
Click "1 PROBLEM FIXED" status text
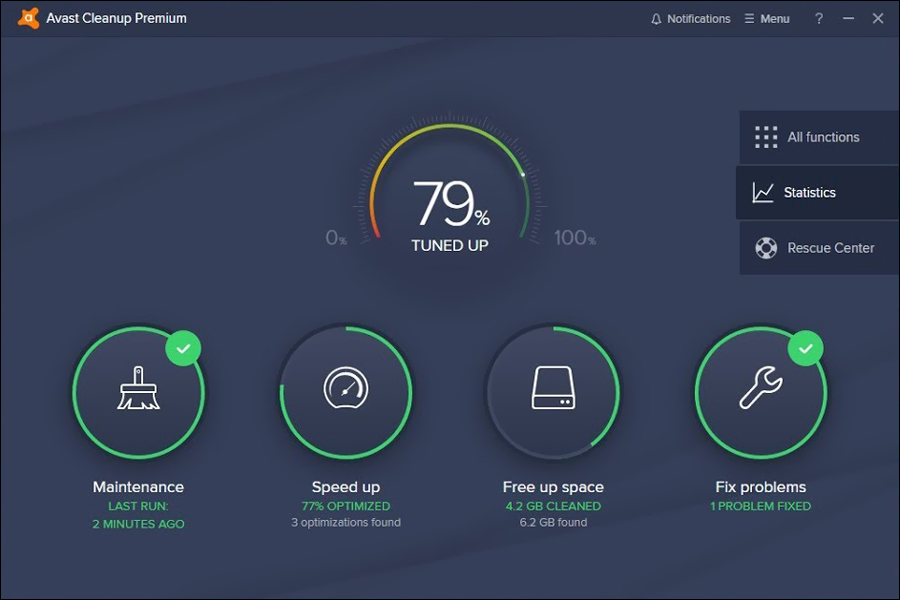761,506
